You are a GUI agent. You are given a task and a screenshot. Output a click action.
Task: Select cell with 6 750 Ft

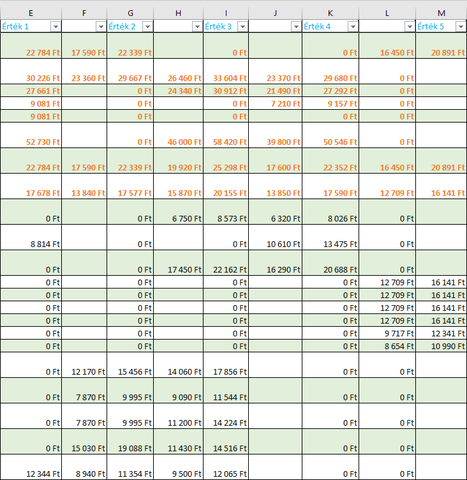click(178, 212)
